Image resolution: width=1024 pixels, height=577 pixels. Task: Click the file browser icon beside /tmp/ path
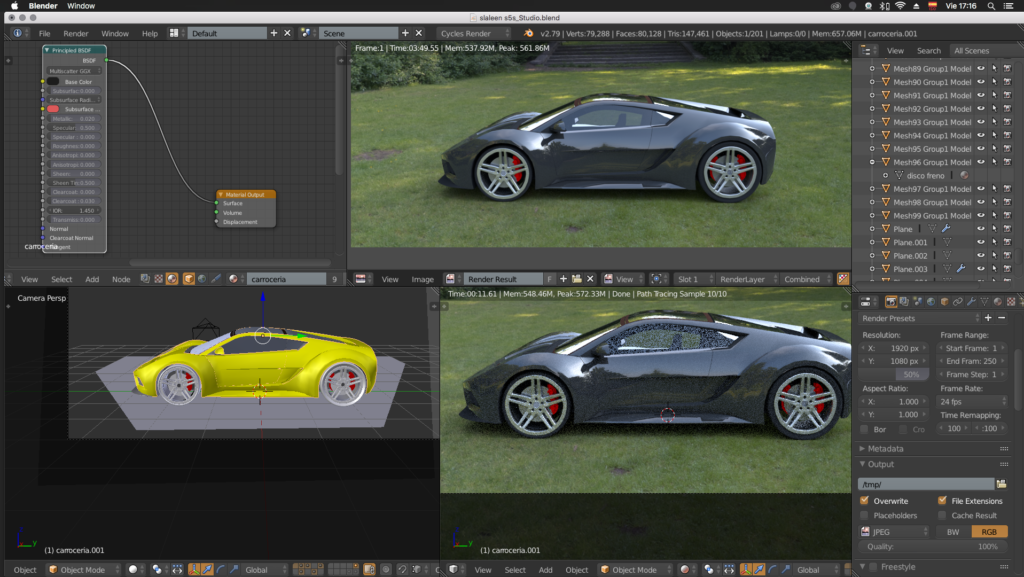coord(1000,484)
